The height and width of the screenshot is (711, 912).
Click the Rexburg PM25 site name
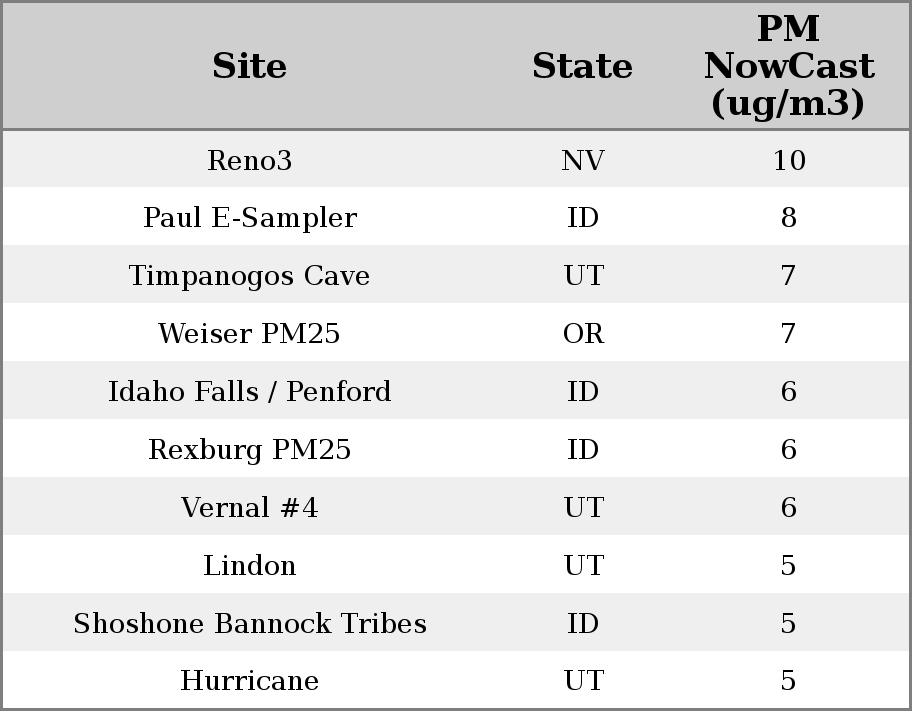tap(250, 450)
